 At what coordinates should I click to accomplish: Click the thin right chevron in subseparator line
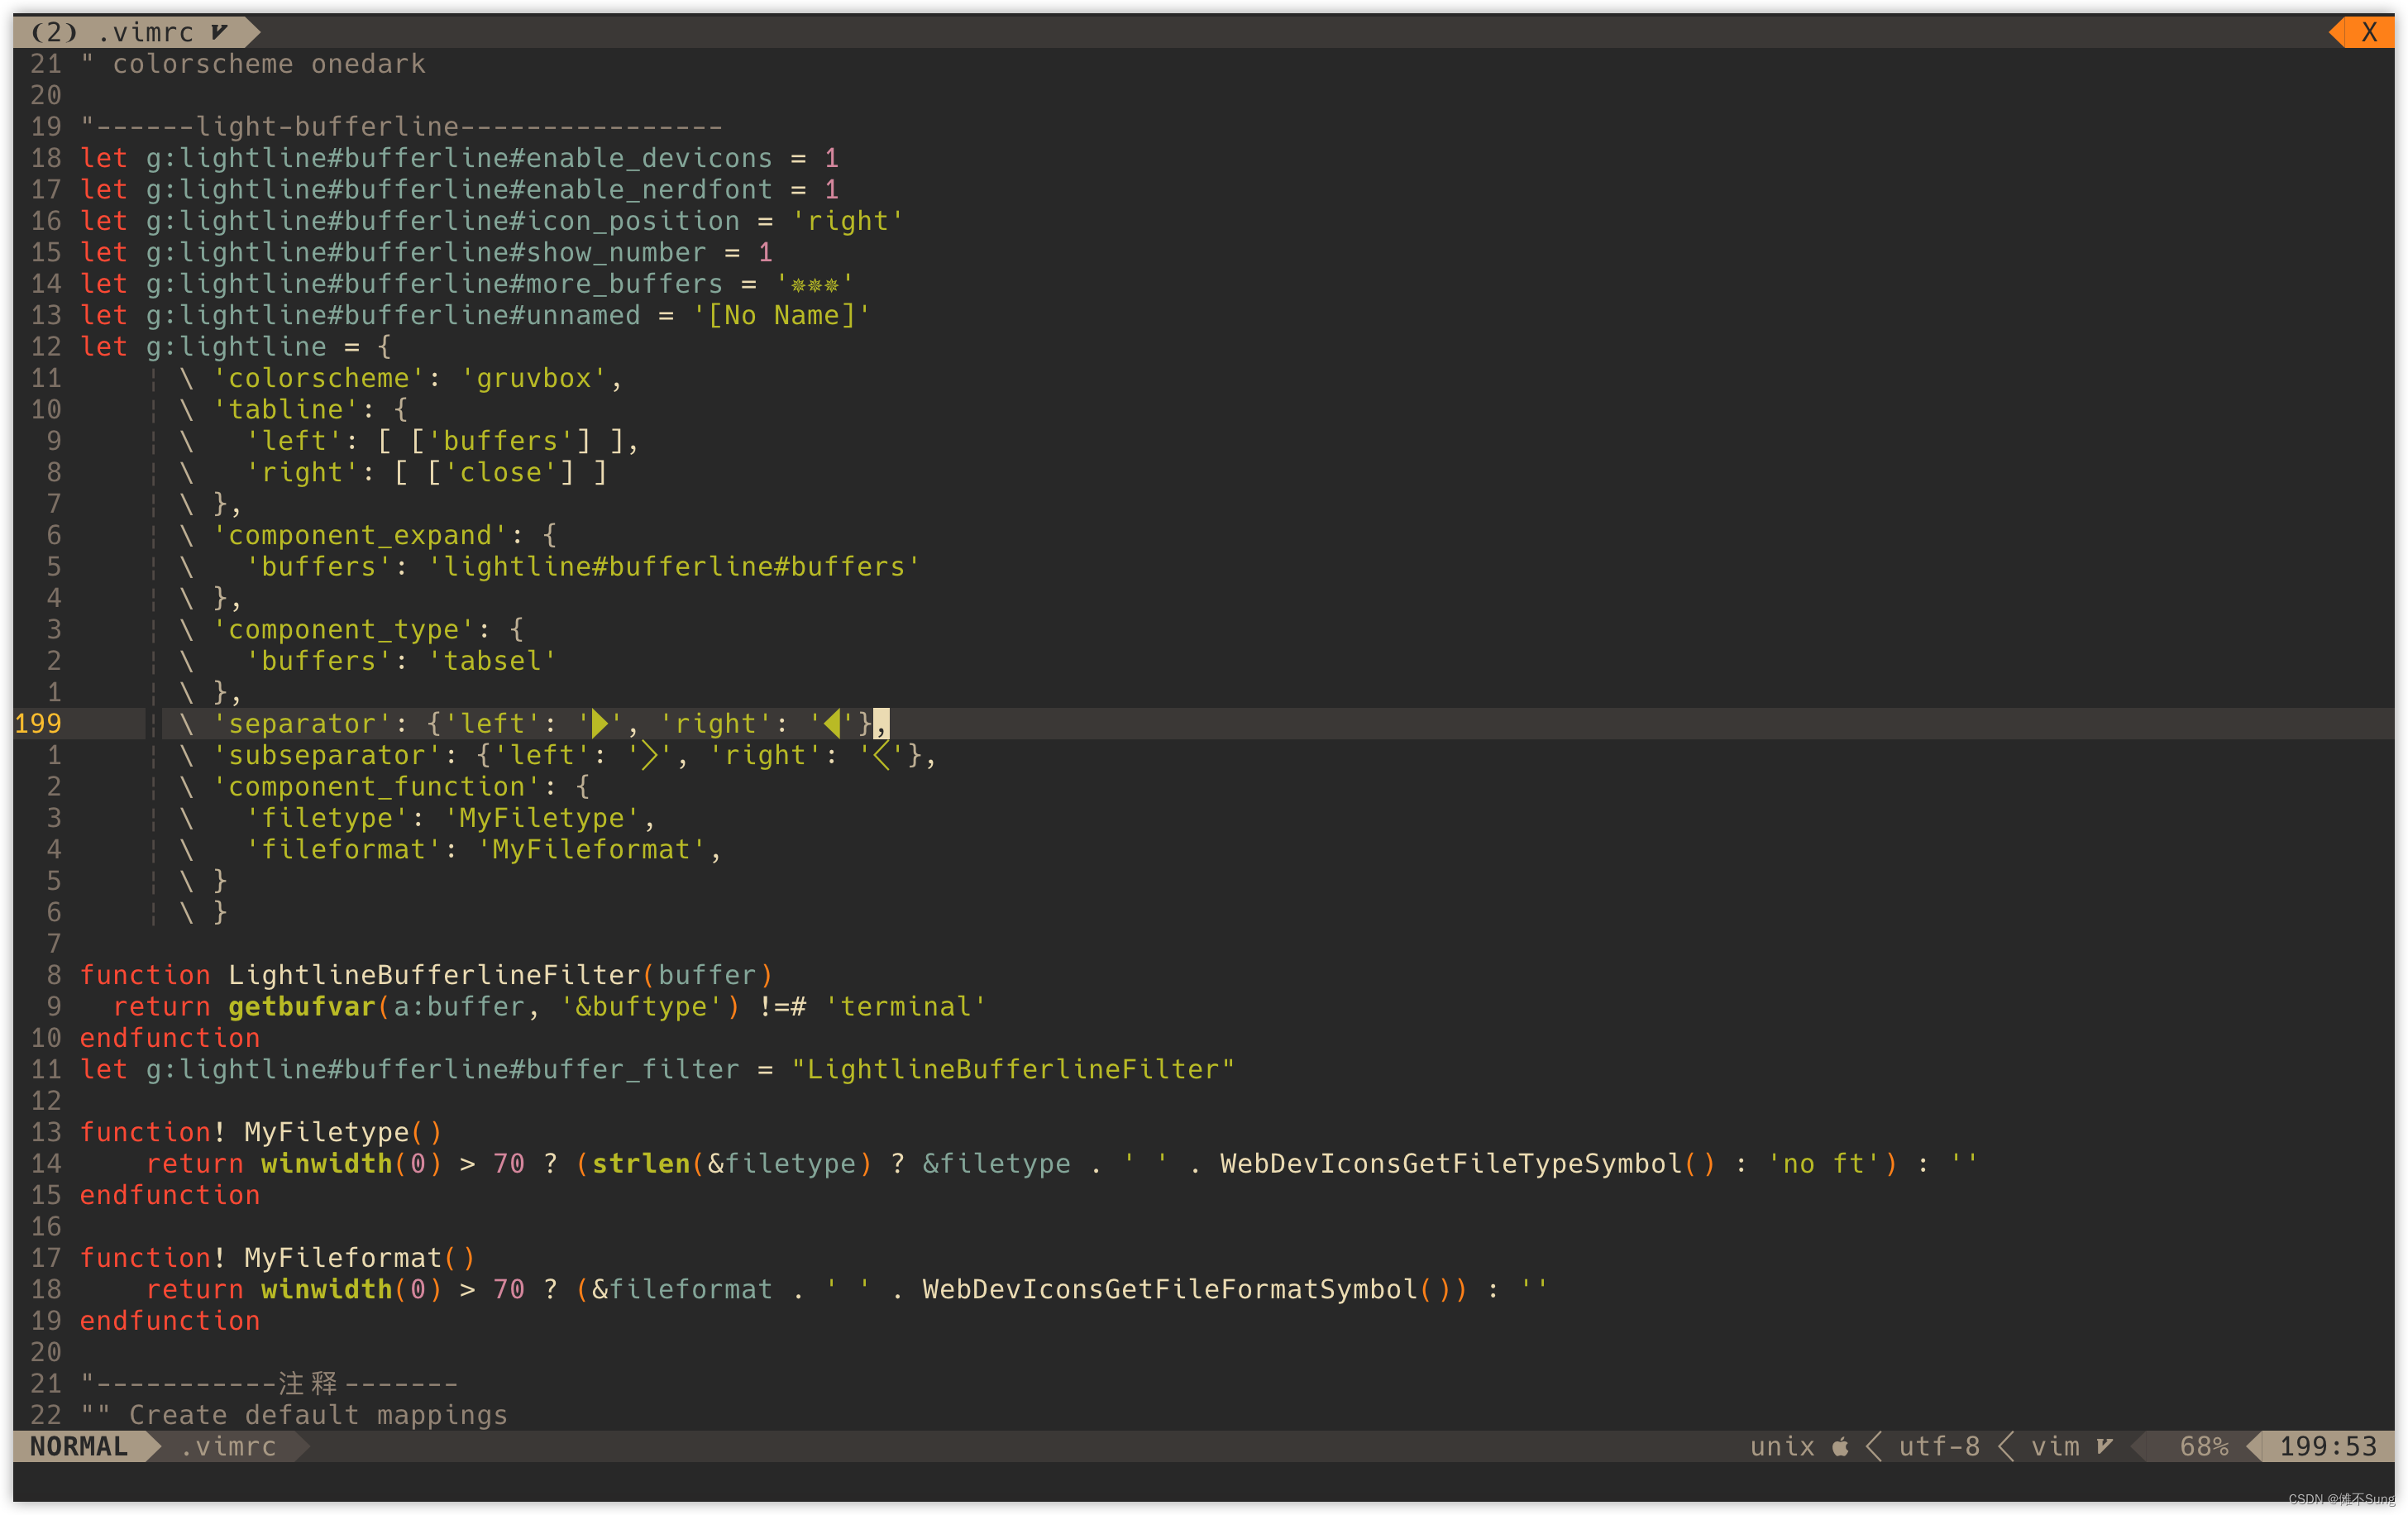650,755
